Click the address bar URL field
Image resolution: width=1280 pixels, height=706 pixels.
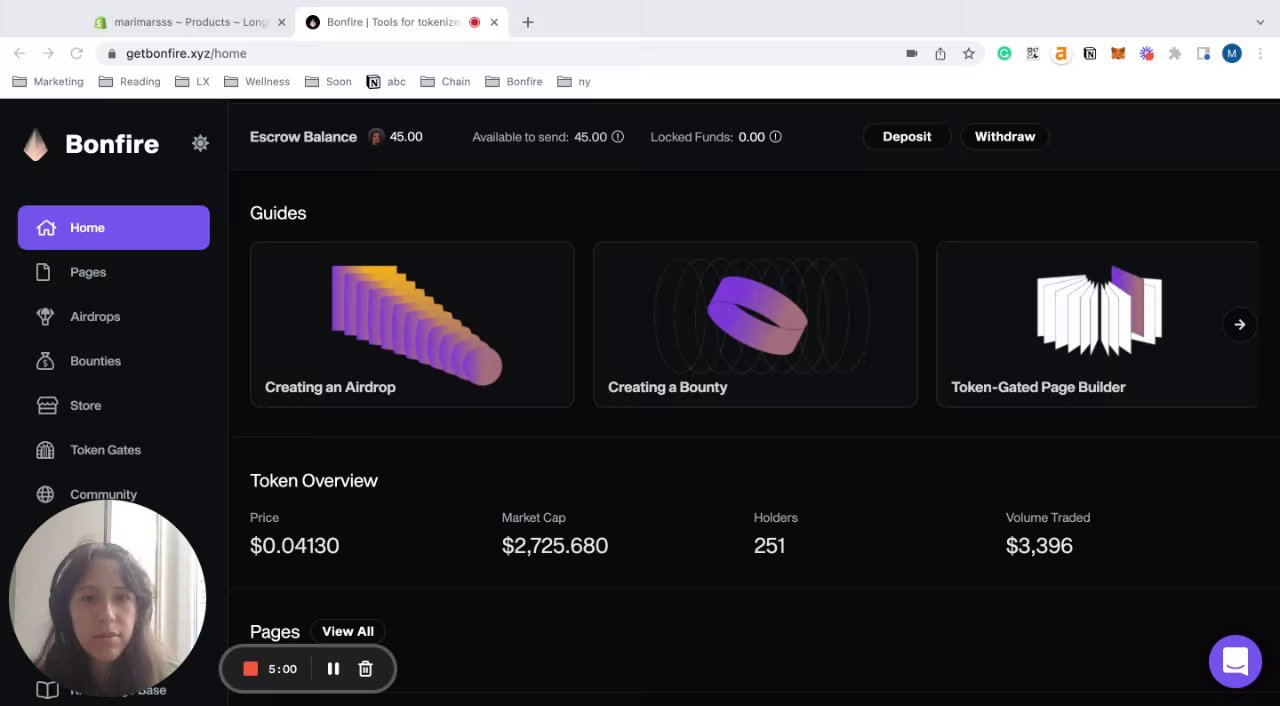click(500, 53)
